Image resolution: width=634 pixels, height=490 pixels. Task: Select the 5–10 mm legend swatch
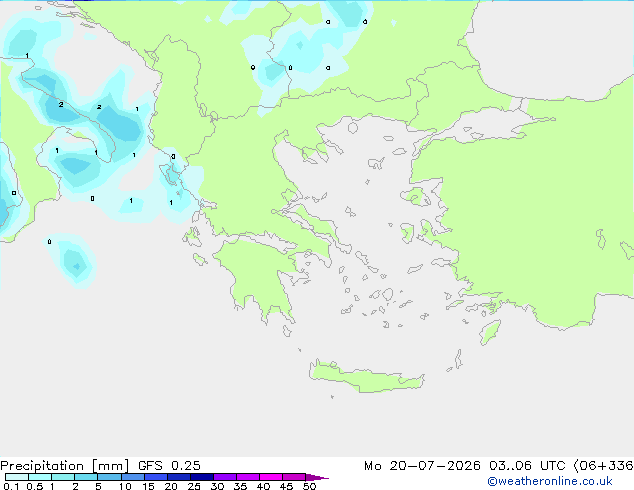109,477
